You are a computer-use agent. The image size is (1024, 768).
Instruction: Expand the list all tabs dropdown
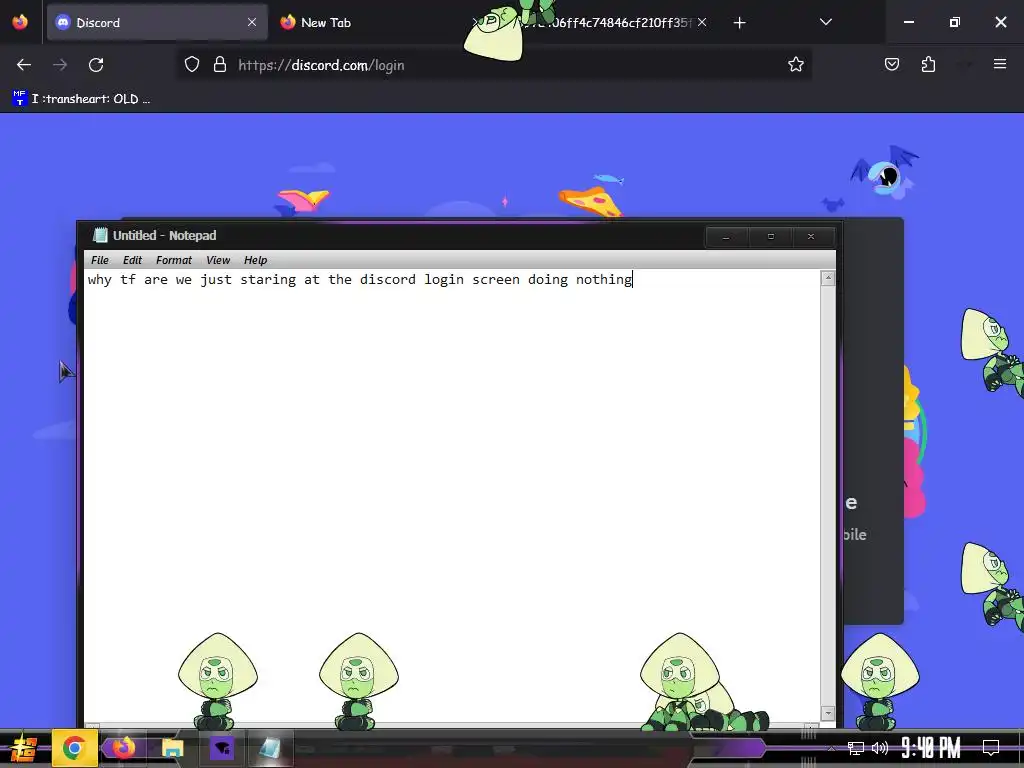[x=825, y=22]
